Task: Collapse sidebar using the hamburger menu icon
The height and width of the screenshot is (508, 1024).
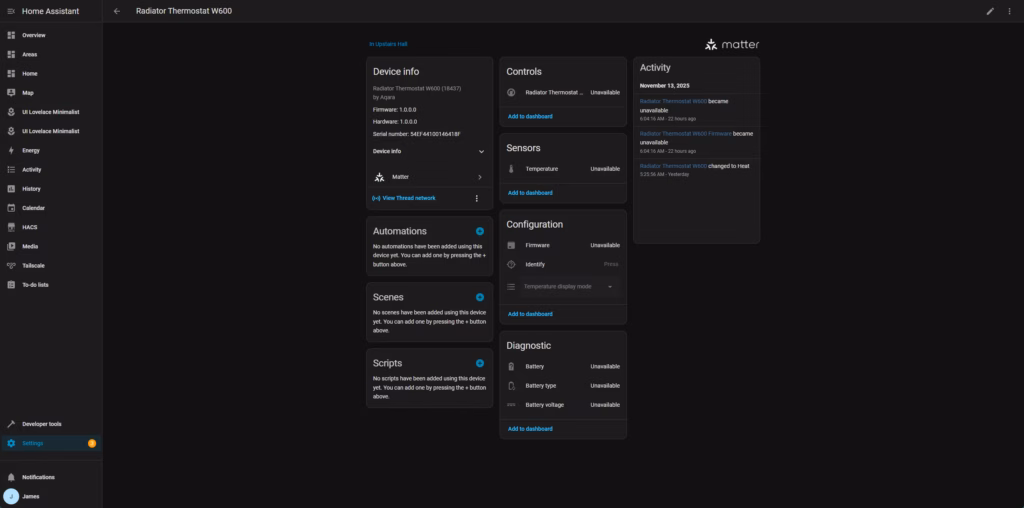Action: (11, 11)
